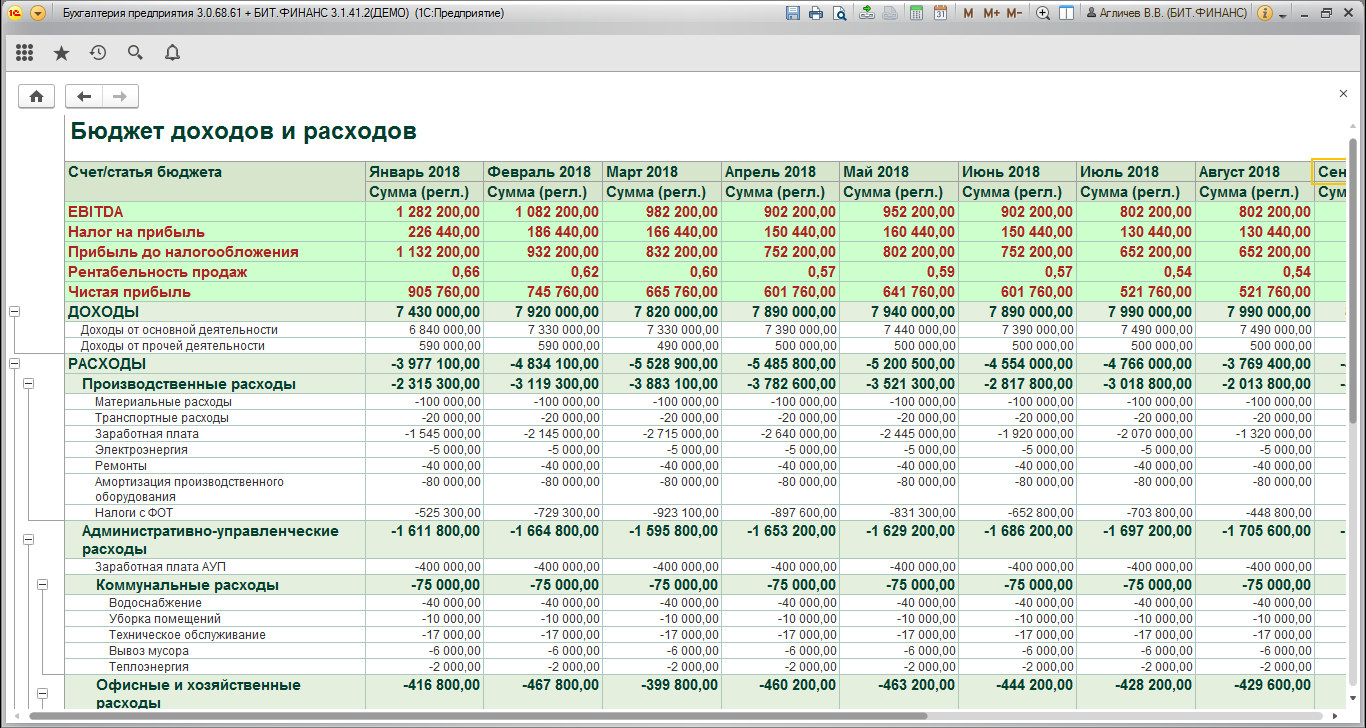Click the M memory store button
The height and width of the screenshot is (728, 1366).
(x=968, y=14)
